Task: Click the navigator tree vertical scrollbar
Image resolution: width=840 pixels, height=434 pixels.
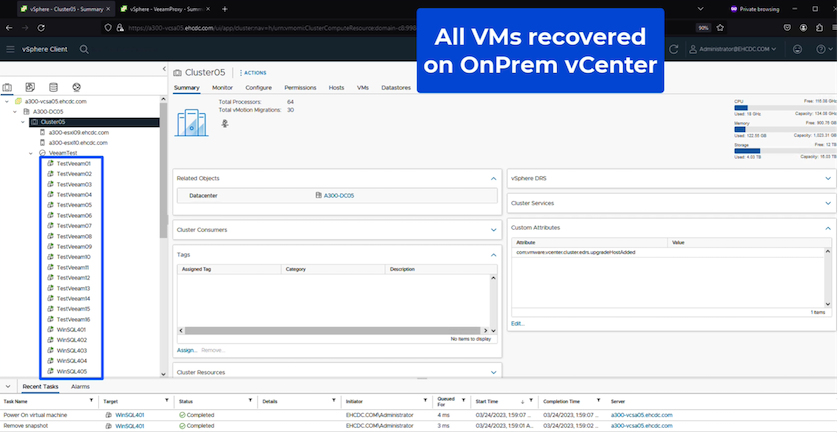Action: (163, 170)
